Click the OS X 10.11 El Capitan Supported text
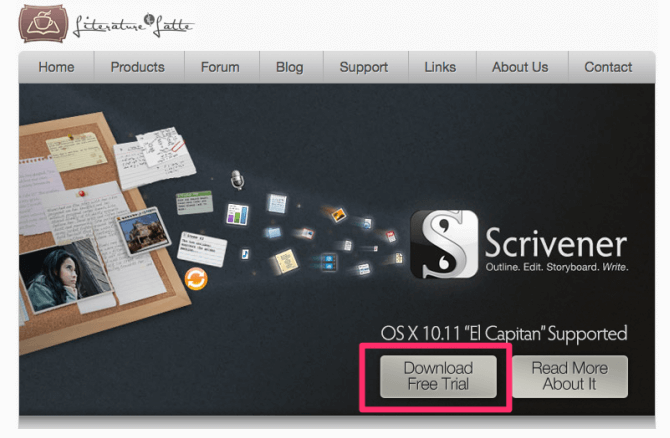The width and height of the screenshot is (670, 438). pos(504,333)
